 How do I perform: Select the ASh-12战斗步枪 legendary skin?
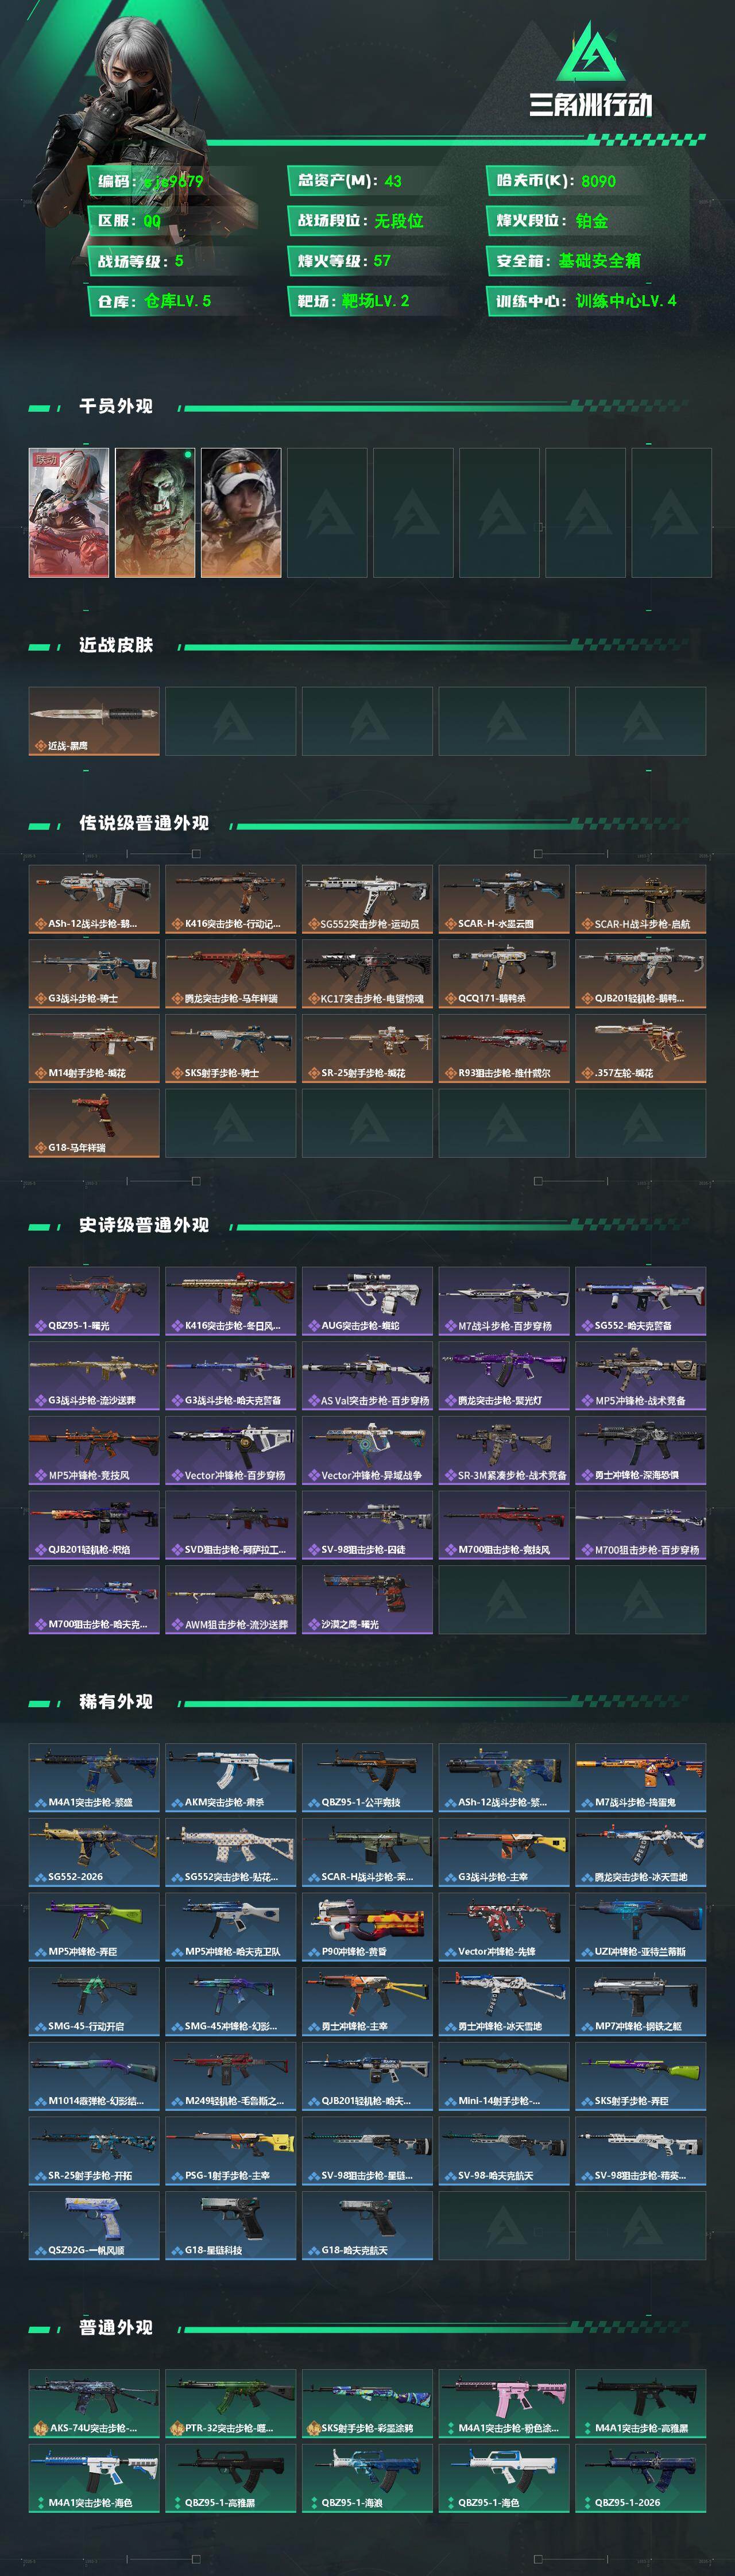pos(94,899)
